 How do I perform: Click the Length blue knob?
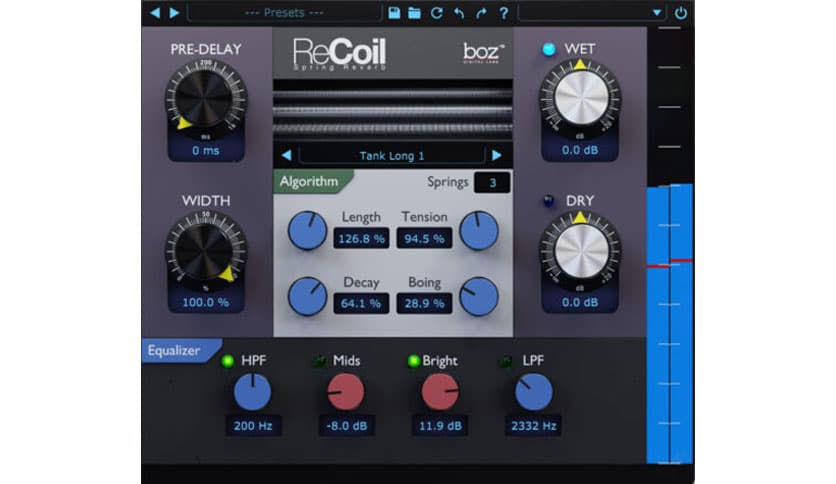click(308, 231)
